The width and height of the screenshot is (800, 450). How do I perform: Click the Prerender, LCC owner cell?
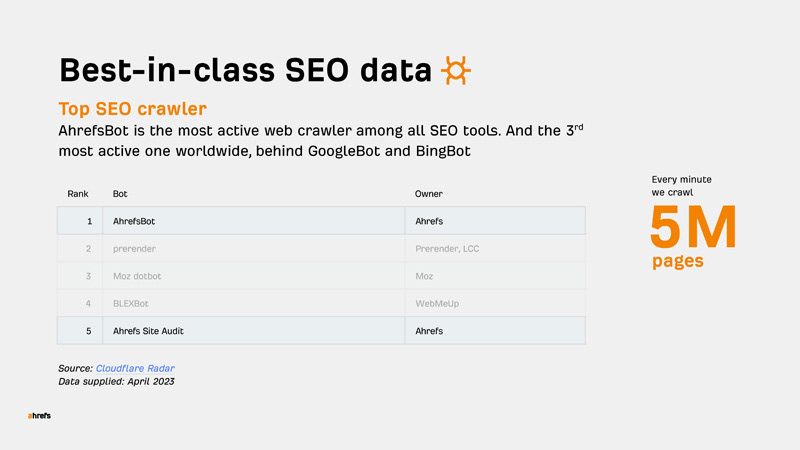pos(447,249)
